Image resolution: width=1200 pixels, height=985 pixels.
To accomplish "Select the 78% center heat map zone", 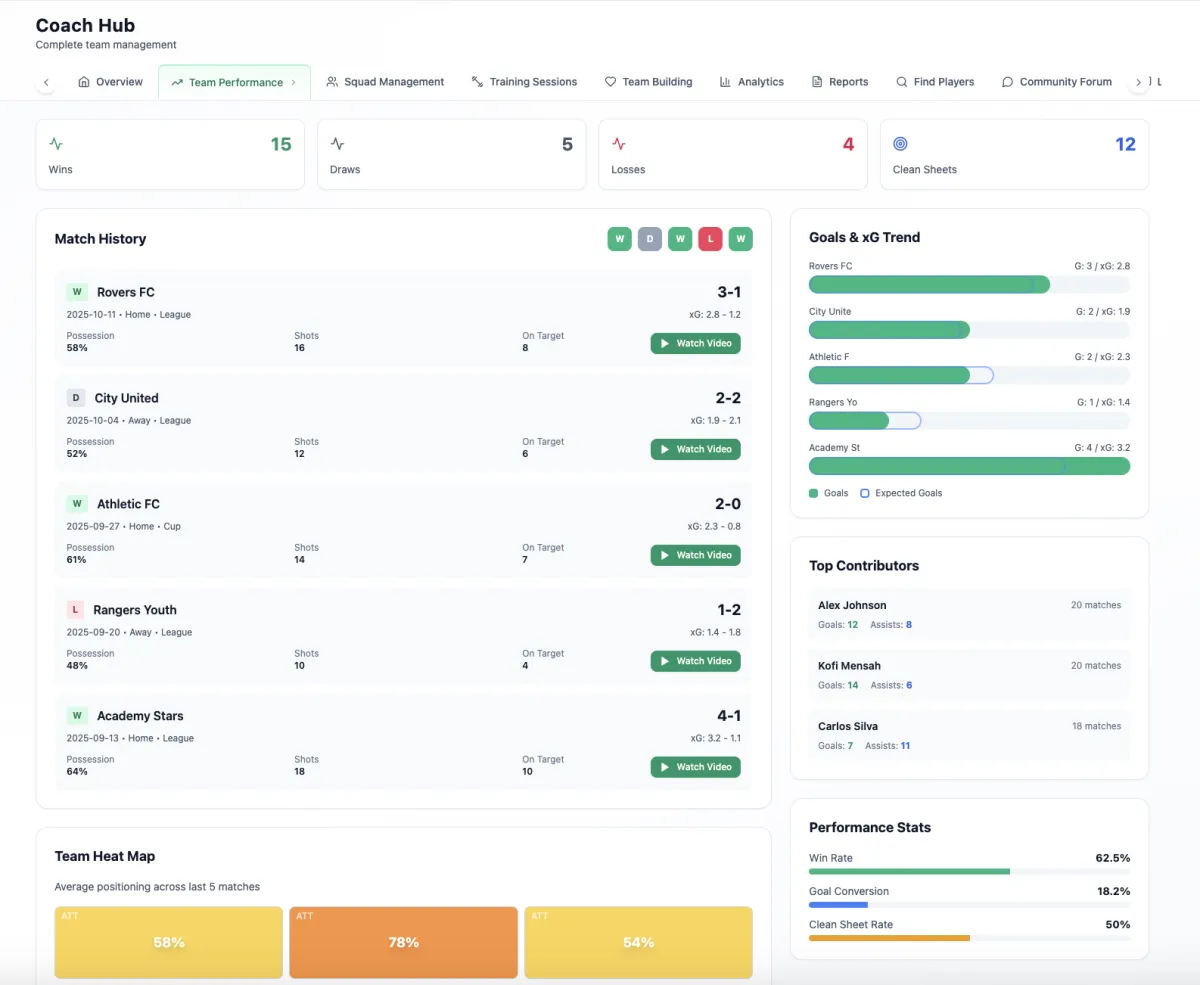I will click(403, 942).
